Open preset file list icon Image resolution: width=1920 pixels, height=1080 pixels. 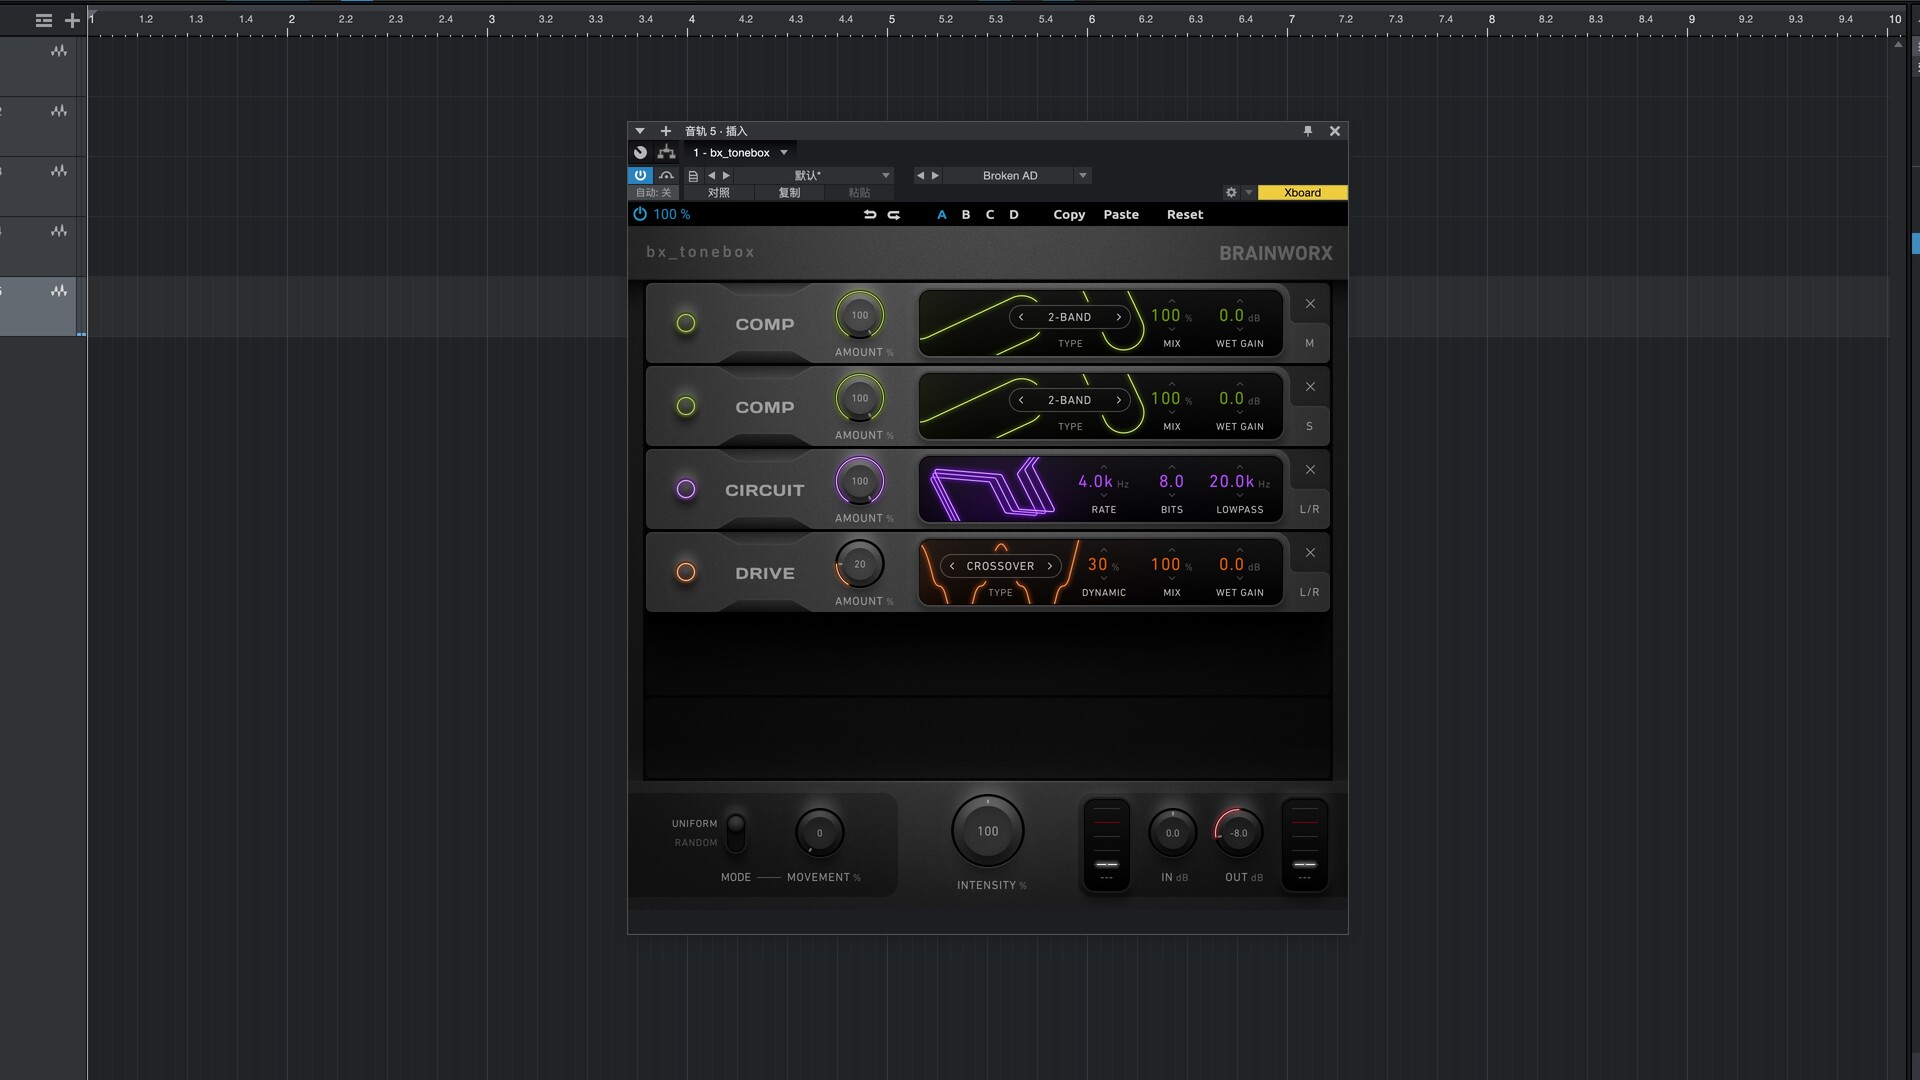tap(692, 176)
